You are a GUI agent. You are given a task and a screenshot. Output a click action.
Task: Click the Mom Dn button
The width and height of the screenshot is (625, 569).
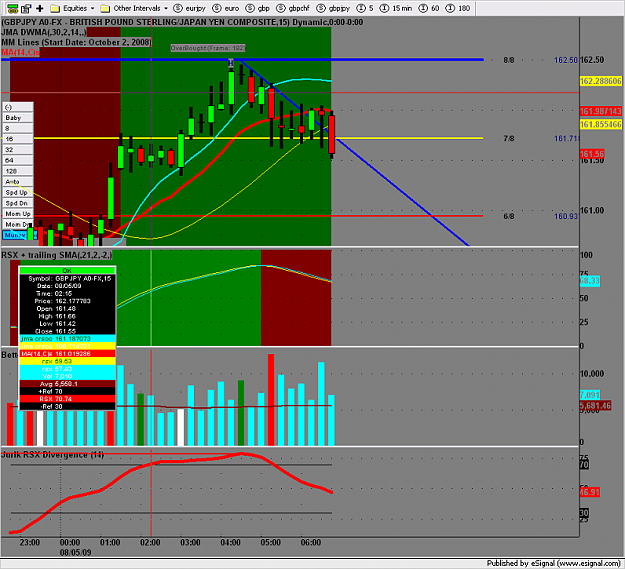pyautogui.click(x=18, y=224)
